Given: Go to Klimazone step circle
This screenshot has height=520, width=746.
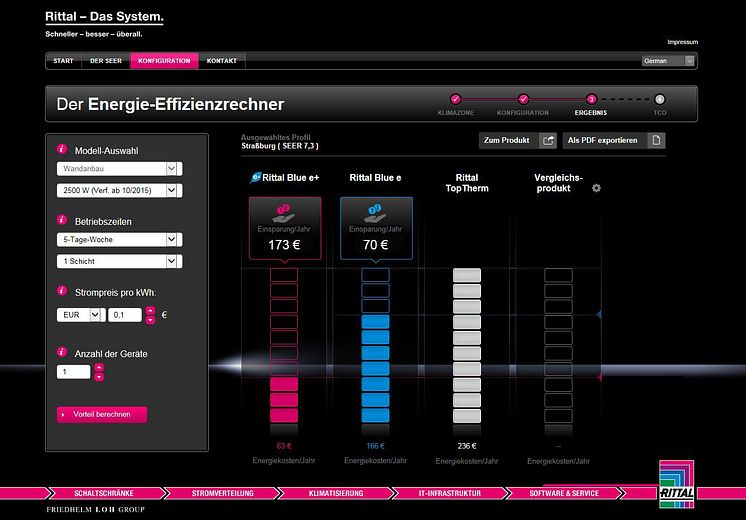Looking at the screenshot, I should (455, 99).
